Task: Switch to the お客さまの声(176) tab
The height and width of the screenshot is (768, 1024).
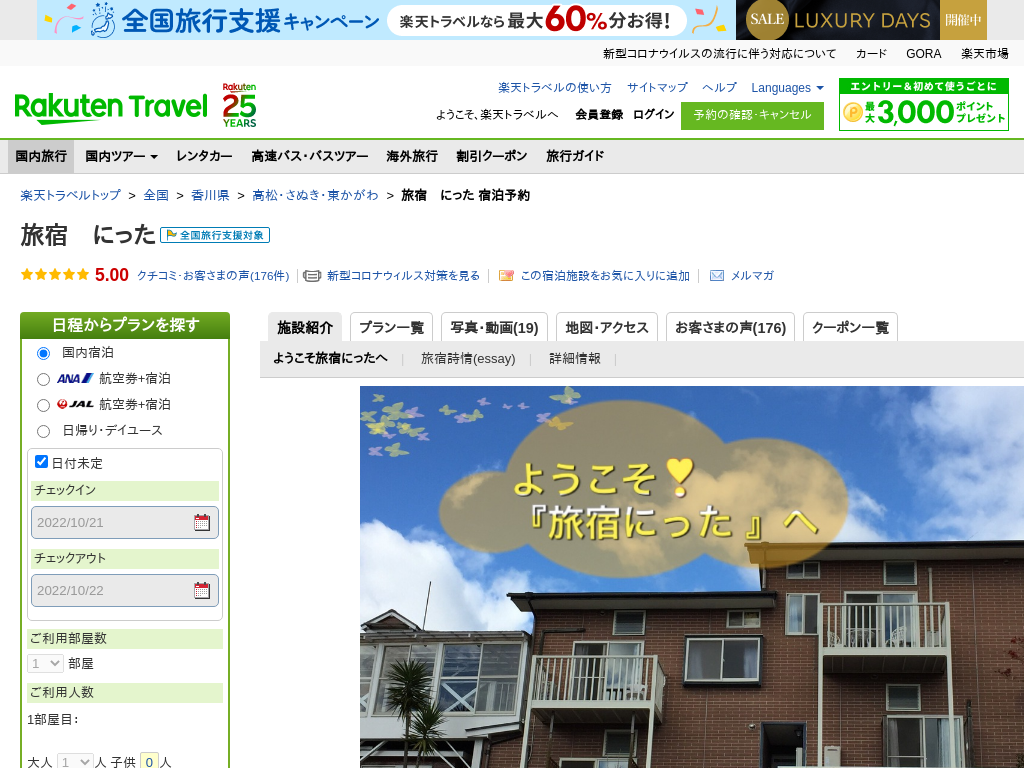Action: click(730, 327)
